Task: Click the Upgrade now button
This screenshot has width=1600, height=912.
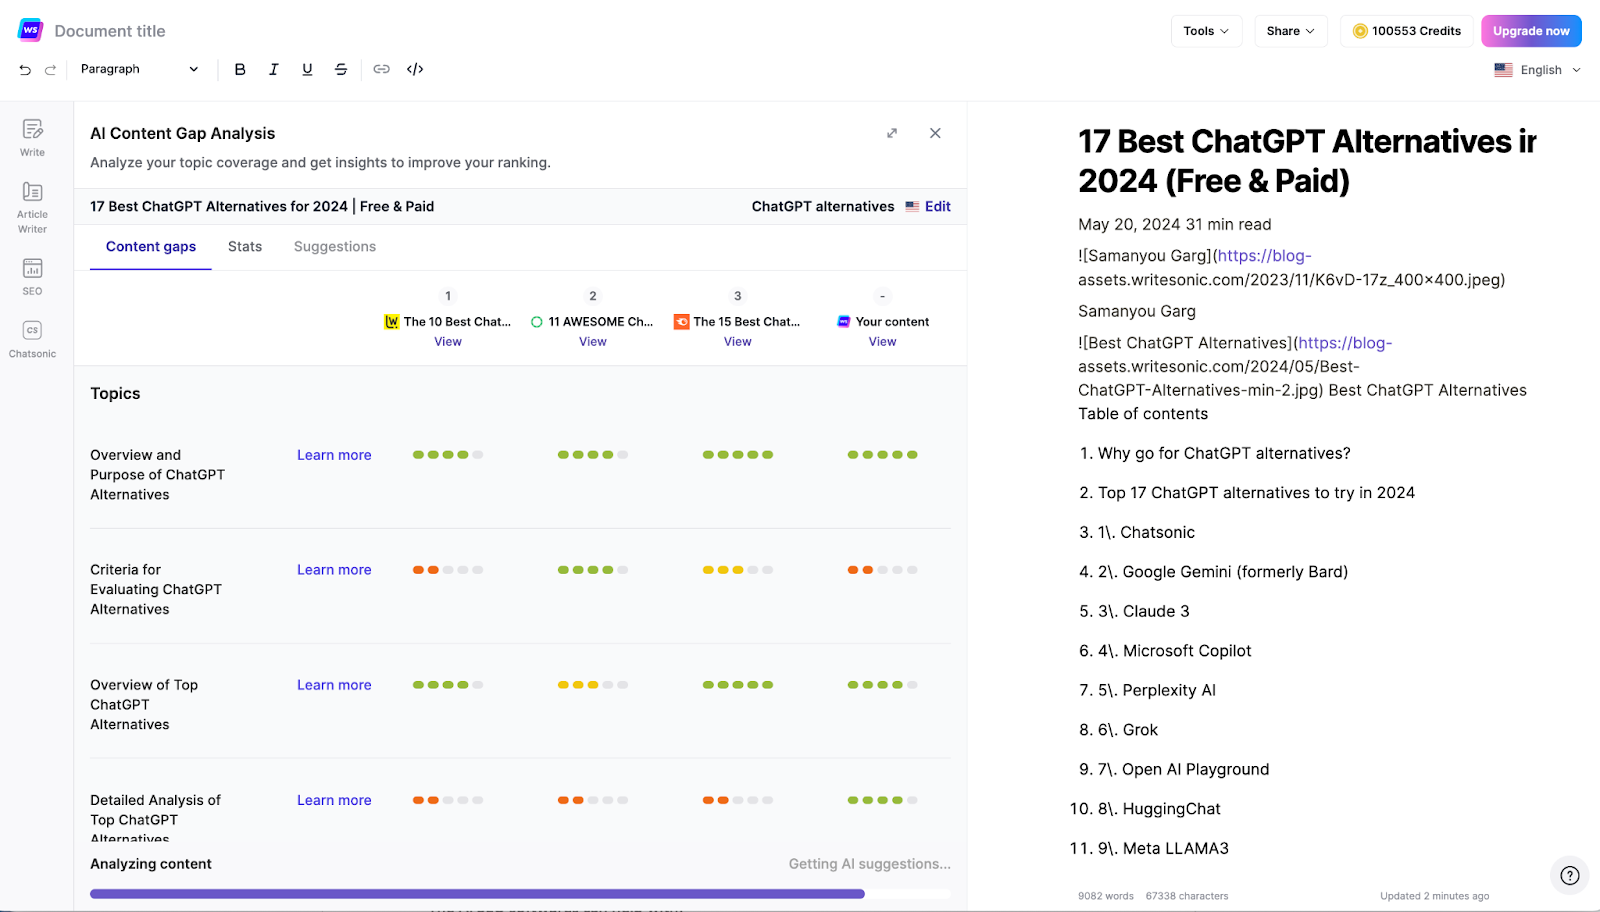Action: [1531, 31]
